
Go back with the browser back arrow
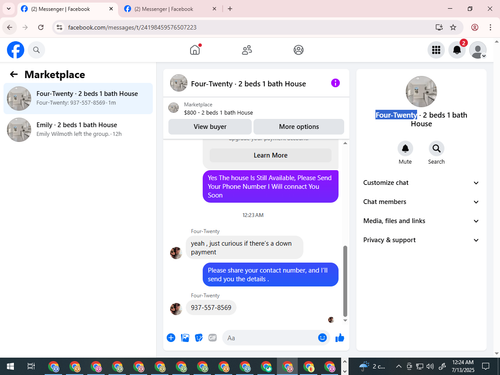[10, 27]
